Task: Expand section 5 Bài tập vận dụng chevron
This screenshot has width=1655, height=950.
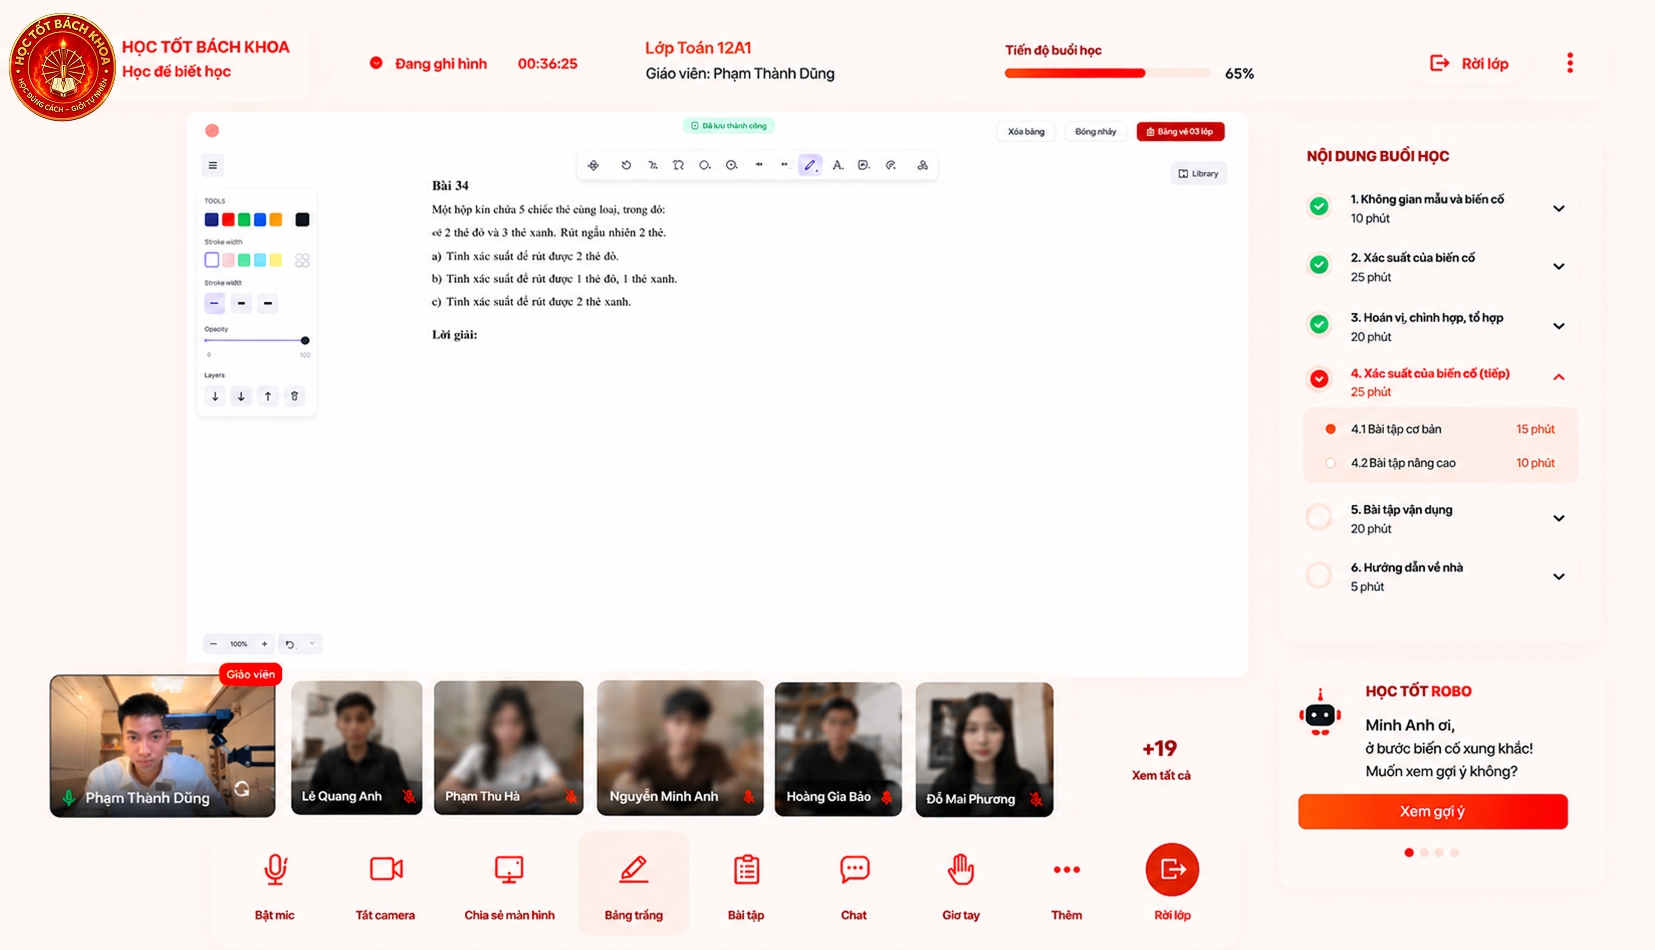Action: 1559,519
